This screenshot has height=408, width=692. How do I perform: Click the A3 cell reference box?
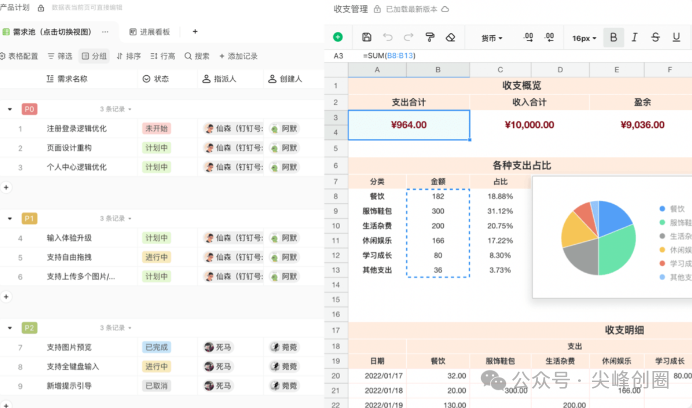coord(338,56)
